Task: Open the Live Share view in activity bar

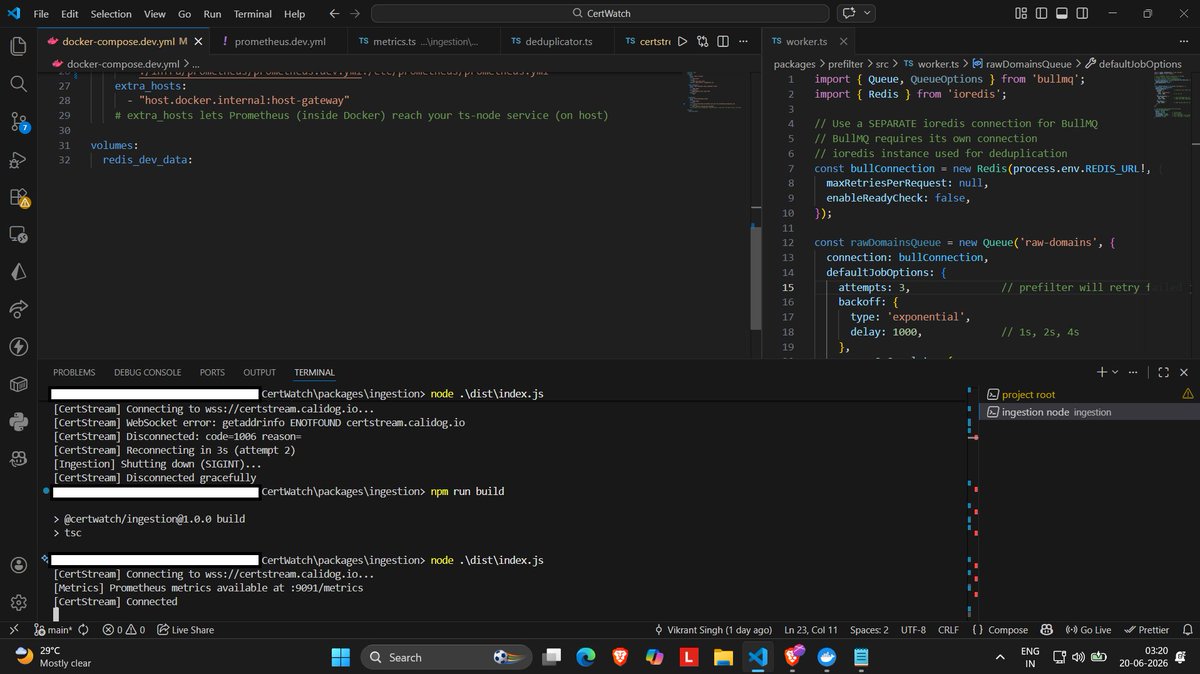Action: tap(18, 309)
